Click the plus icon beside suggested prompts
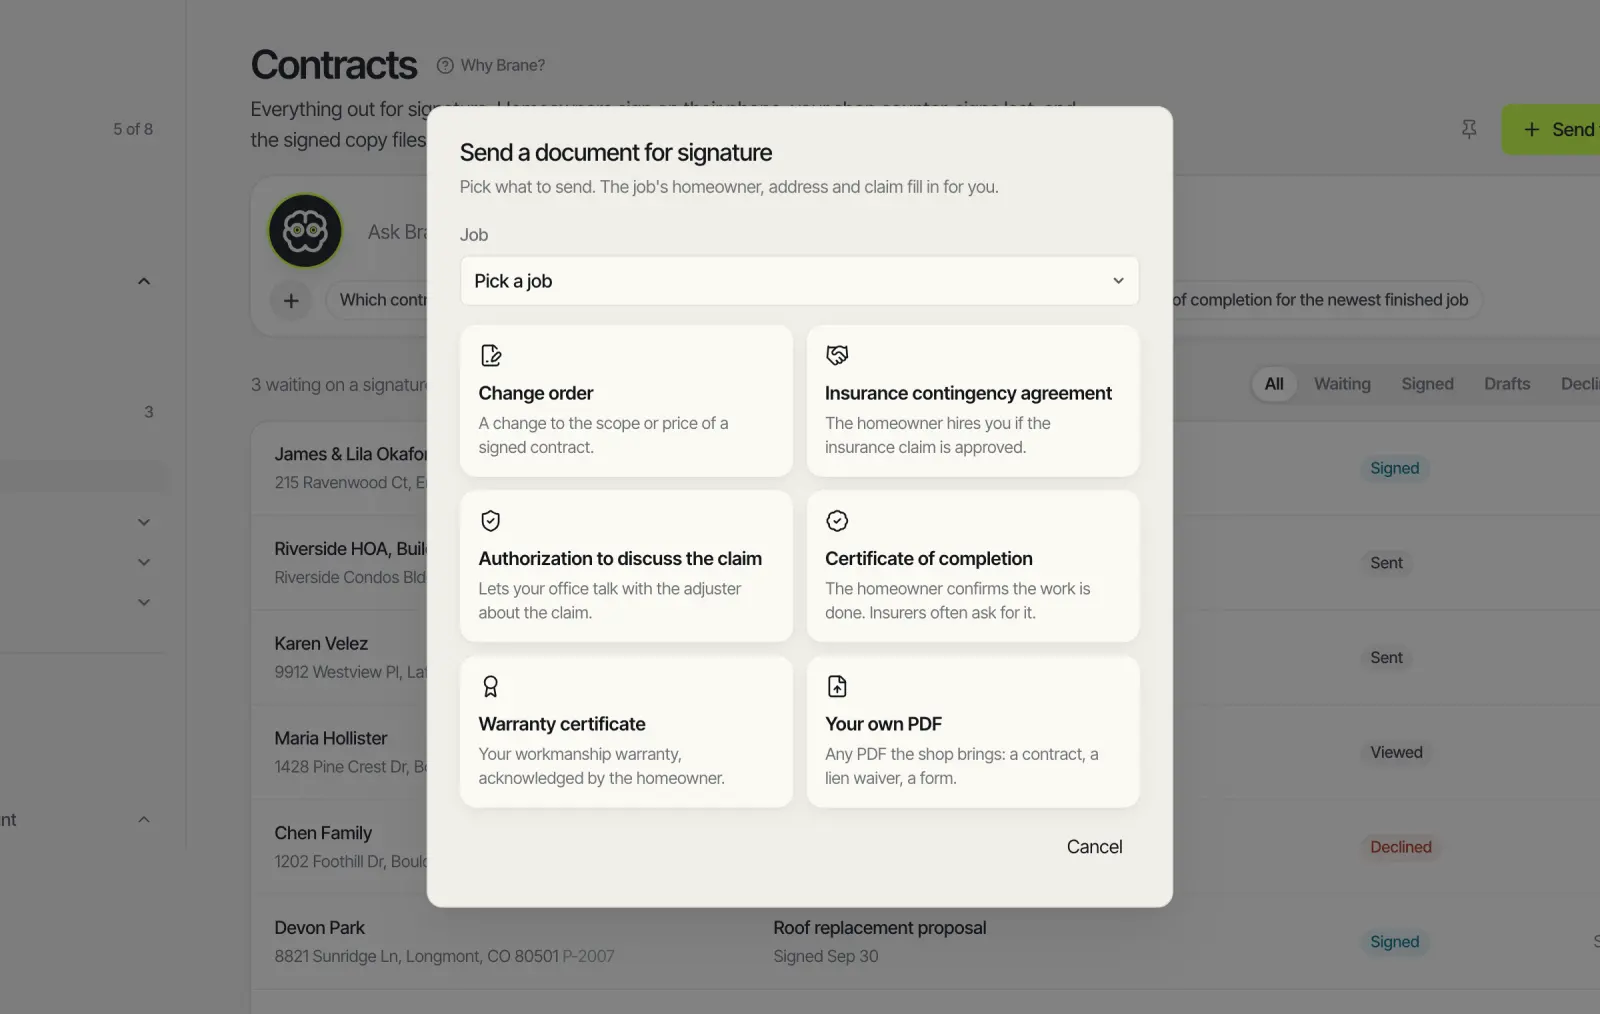Image resolution: width=1600 pixels, height=1014 pixels. coord(291,300)
